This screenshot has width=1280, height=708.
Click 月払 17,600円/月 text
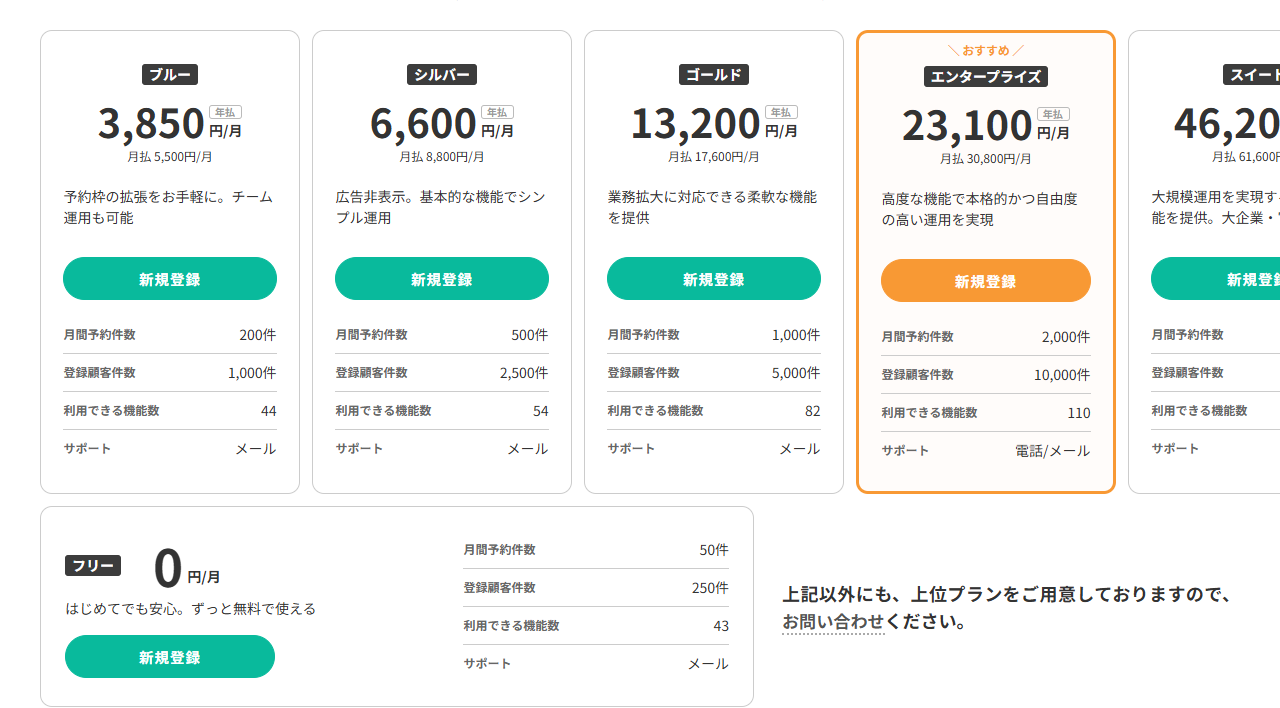tap(714, 157)
